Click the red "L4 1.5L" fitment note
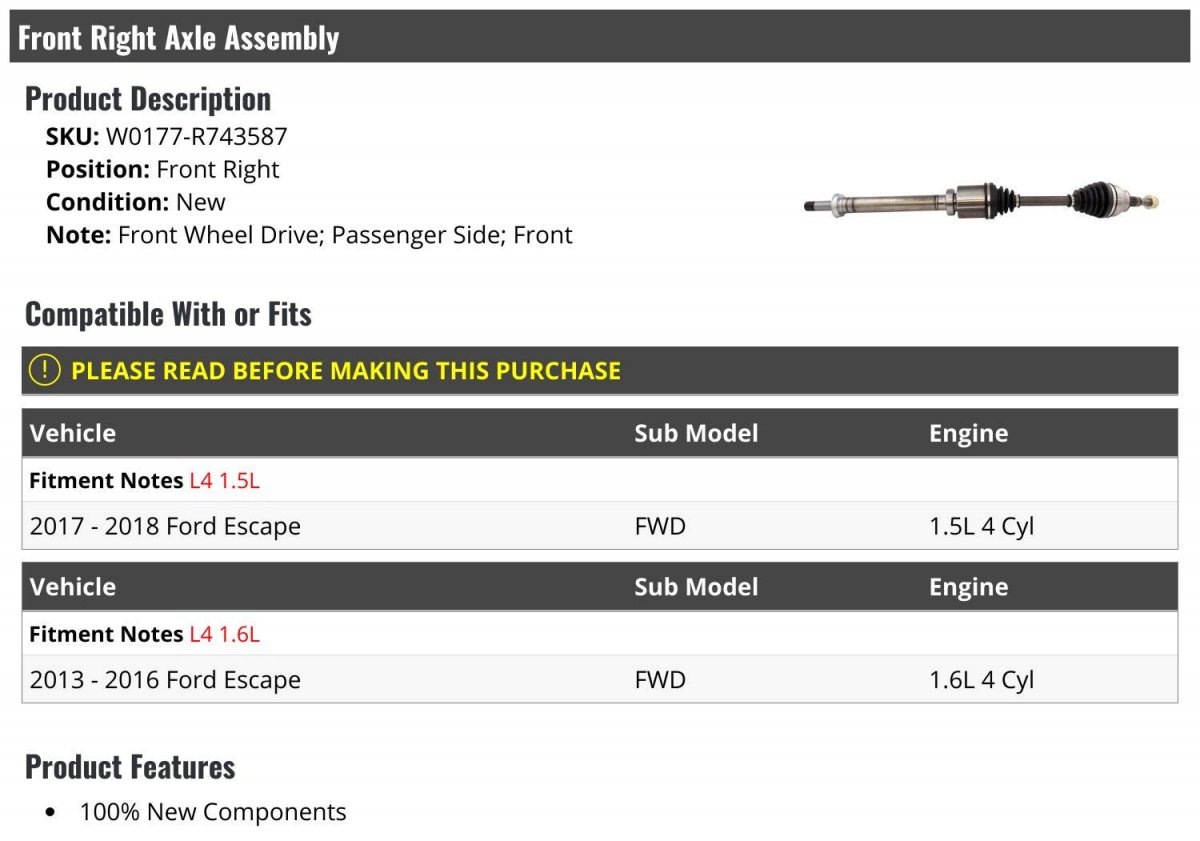Image resolution: width=1200 pixels, height=841 pixels. point(224,481)
